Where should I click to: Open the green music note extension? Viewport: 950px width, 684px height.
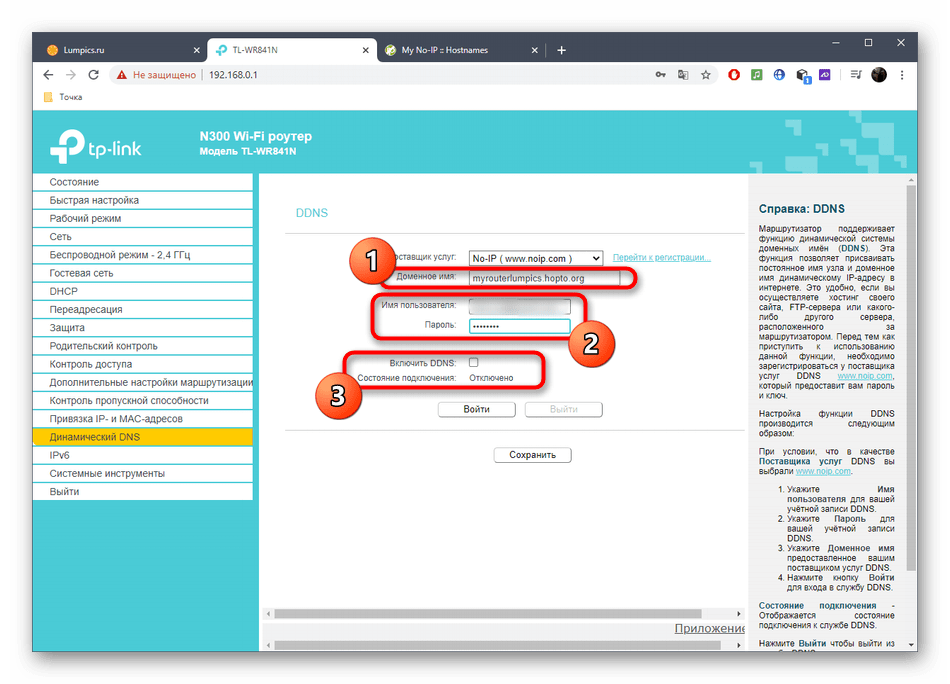(x=758, y=75)
